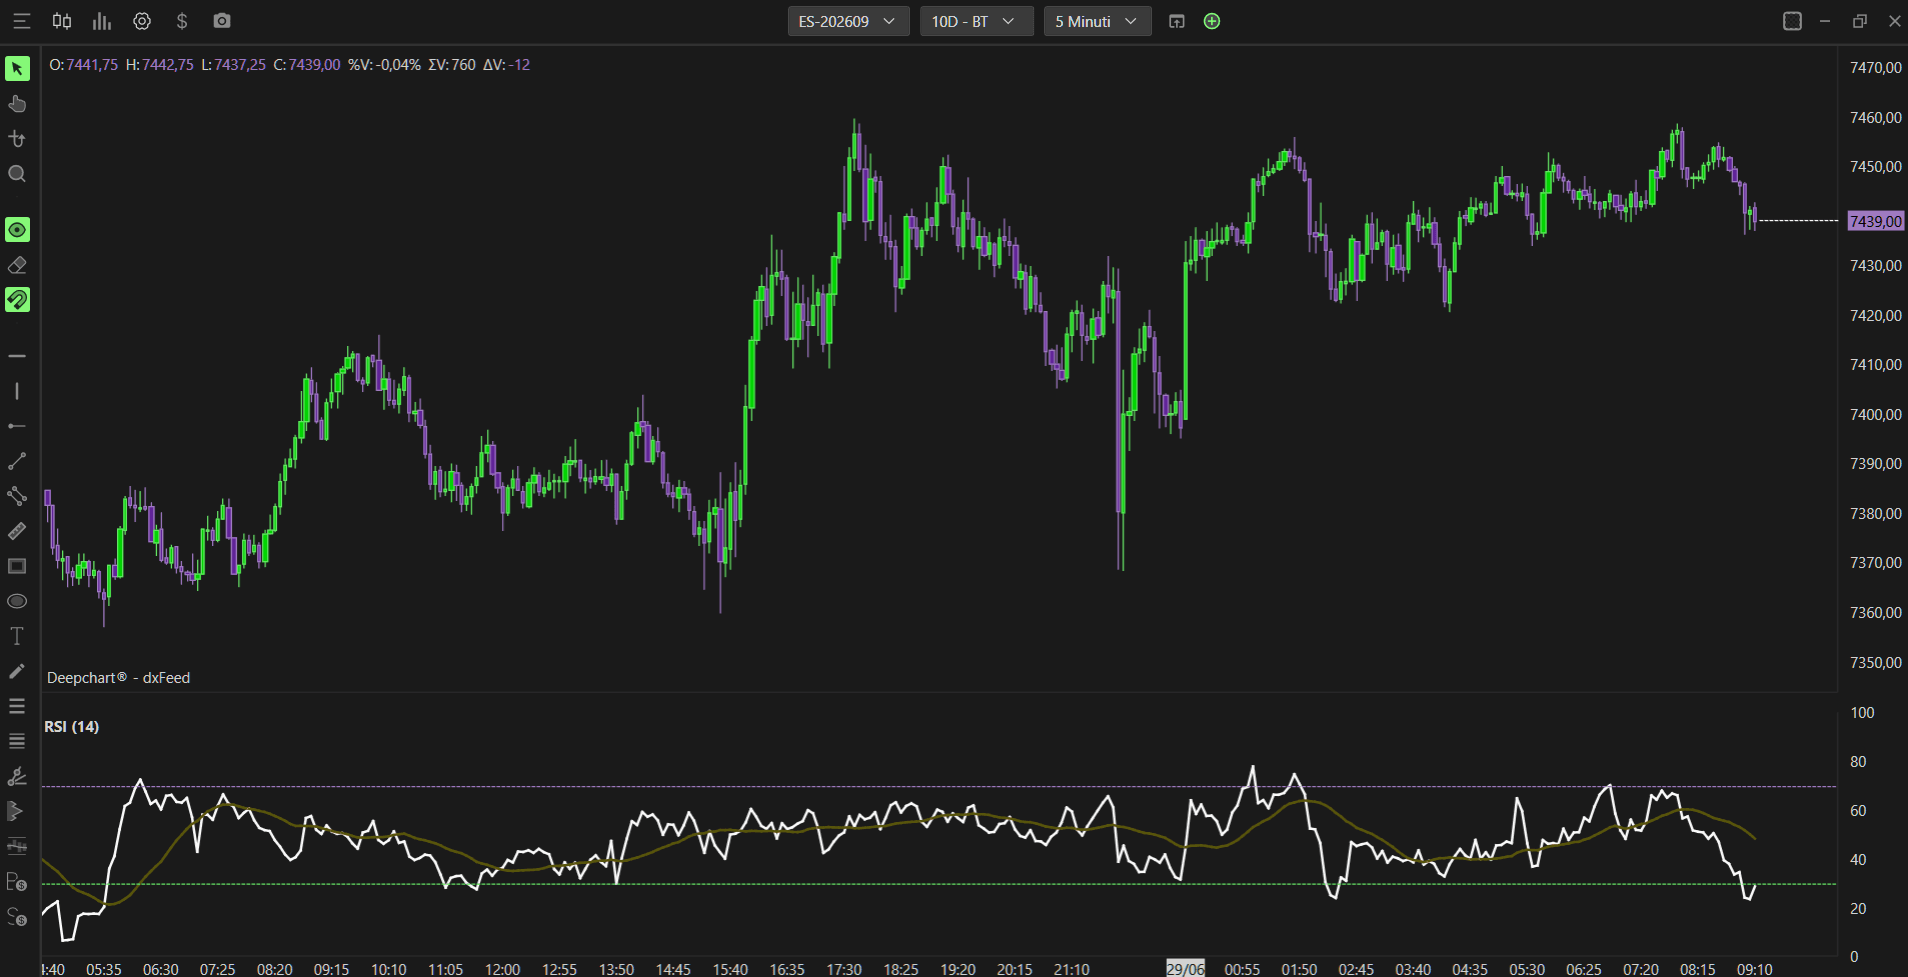Select the horizontal line drawing tool
The width and height of the screenshot is (1908, 977).
click(x=17, y=356)
